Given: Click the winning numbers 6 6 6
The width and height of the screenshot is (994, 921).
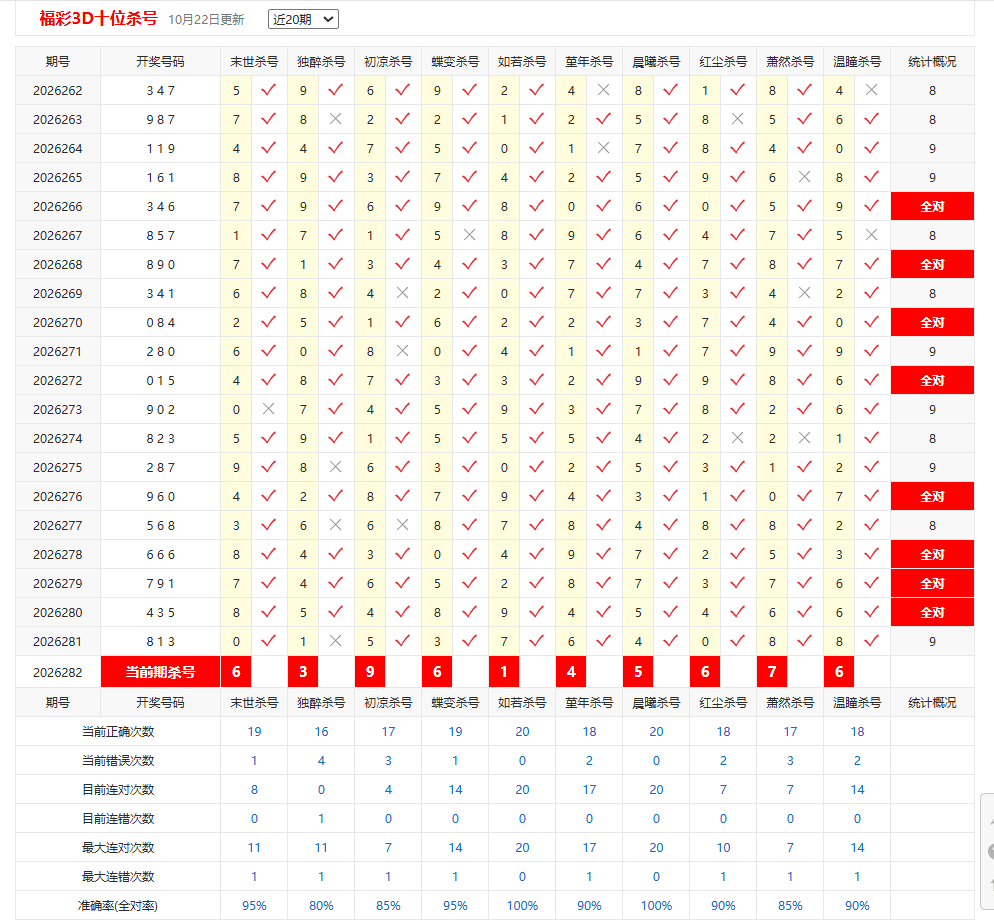Looking at the screenshot, I should (x=160, y=555).
